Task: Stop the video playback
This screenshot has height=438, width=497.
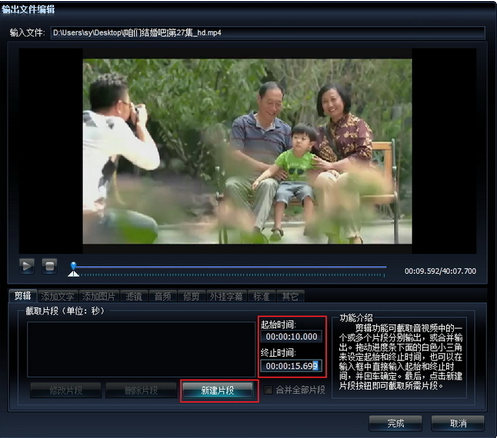Action: [50, 266]
